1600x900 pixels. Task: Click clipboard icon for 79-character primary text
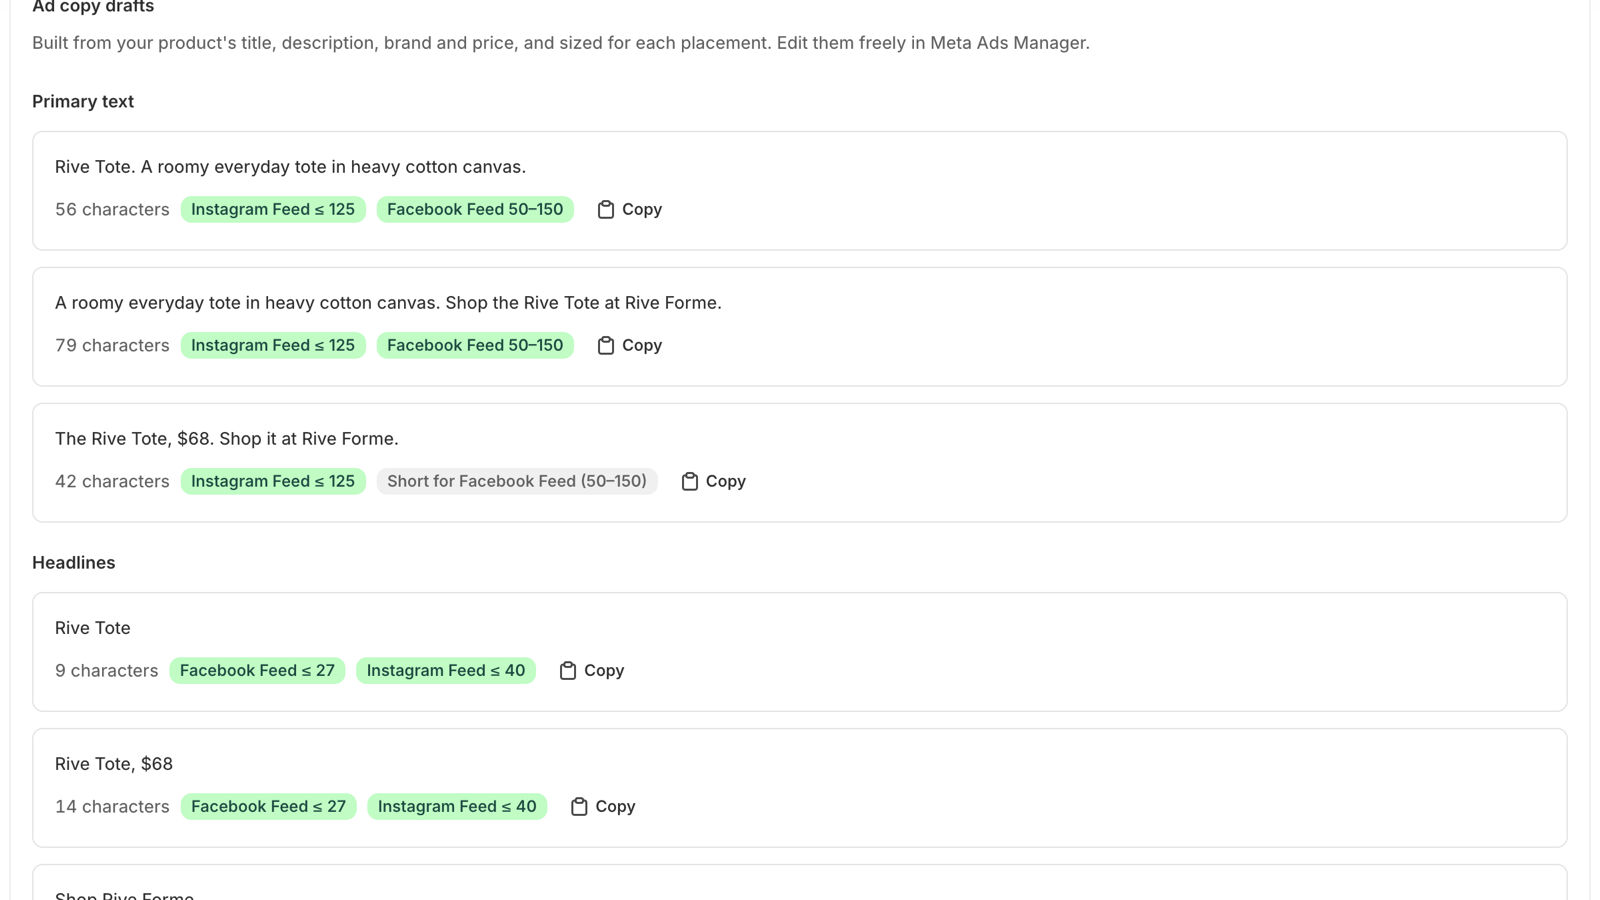[x=605, y=345]
